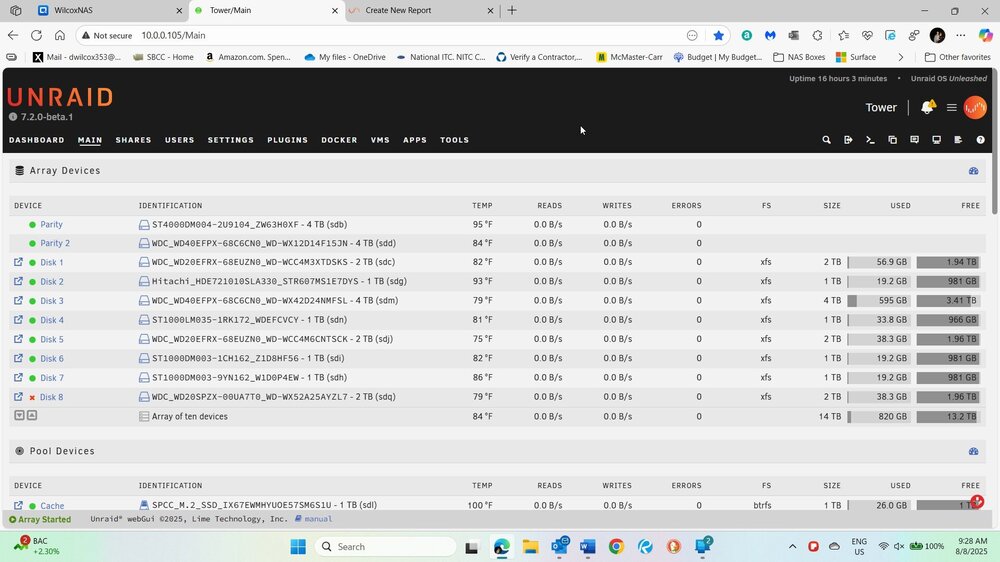Click the Unraid help question-mark icon
The height and width of the screenshot is (562, 1000).
tap(980, 140)
